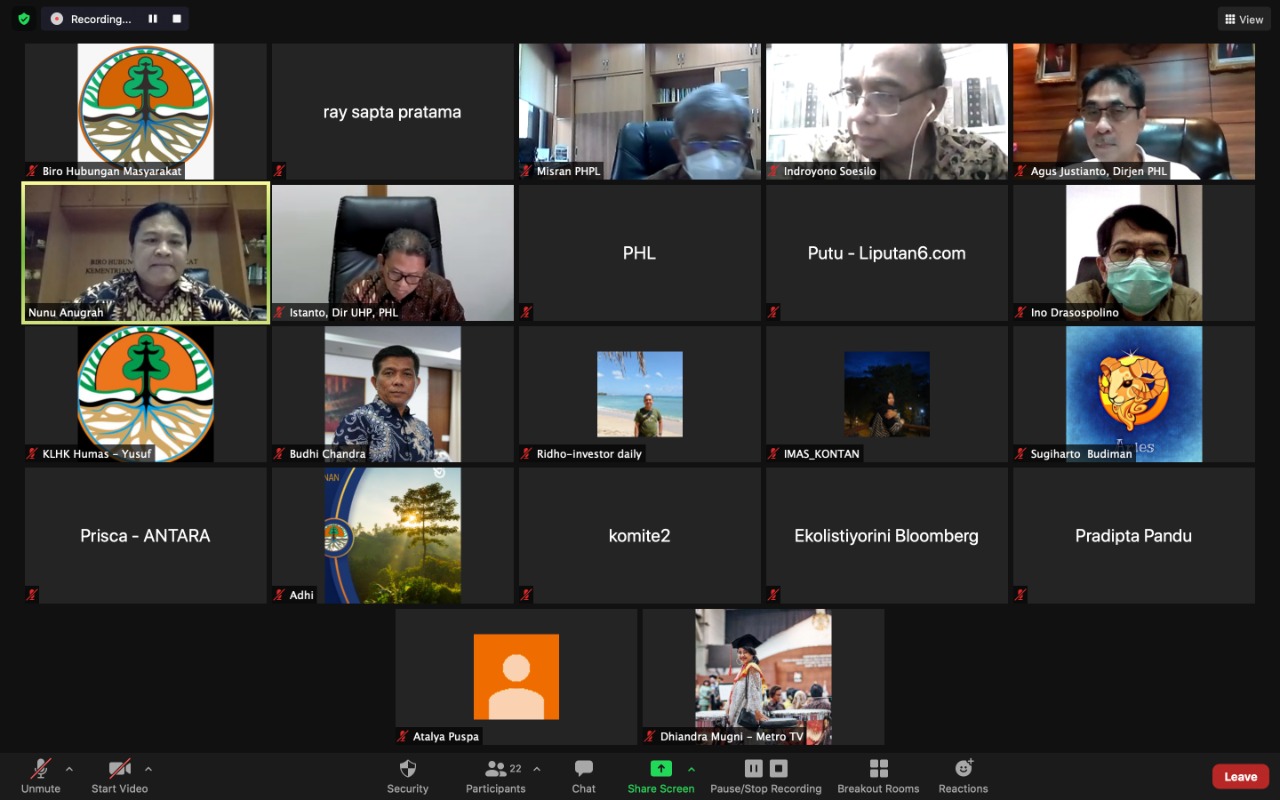Viewport: 1280px width, 800px height.
Task: Select Agus Justianto's video tile
Action: [x=1134, y=111]
